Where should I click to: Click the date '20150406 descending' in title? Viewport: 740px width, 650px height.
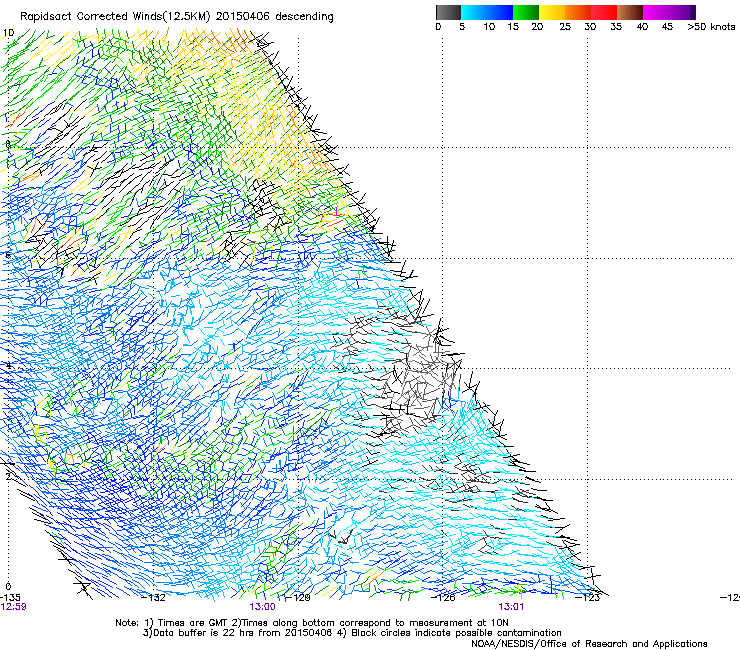point(275,17)
